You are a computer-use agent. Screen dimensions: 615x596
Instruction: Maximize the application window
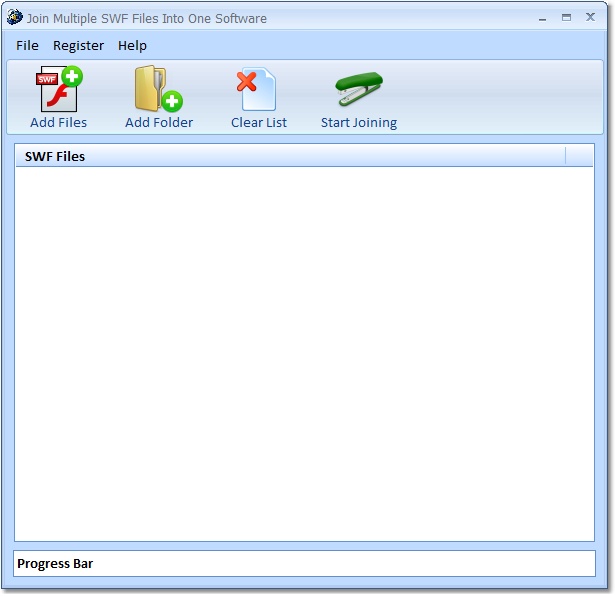point(566,17)
